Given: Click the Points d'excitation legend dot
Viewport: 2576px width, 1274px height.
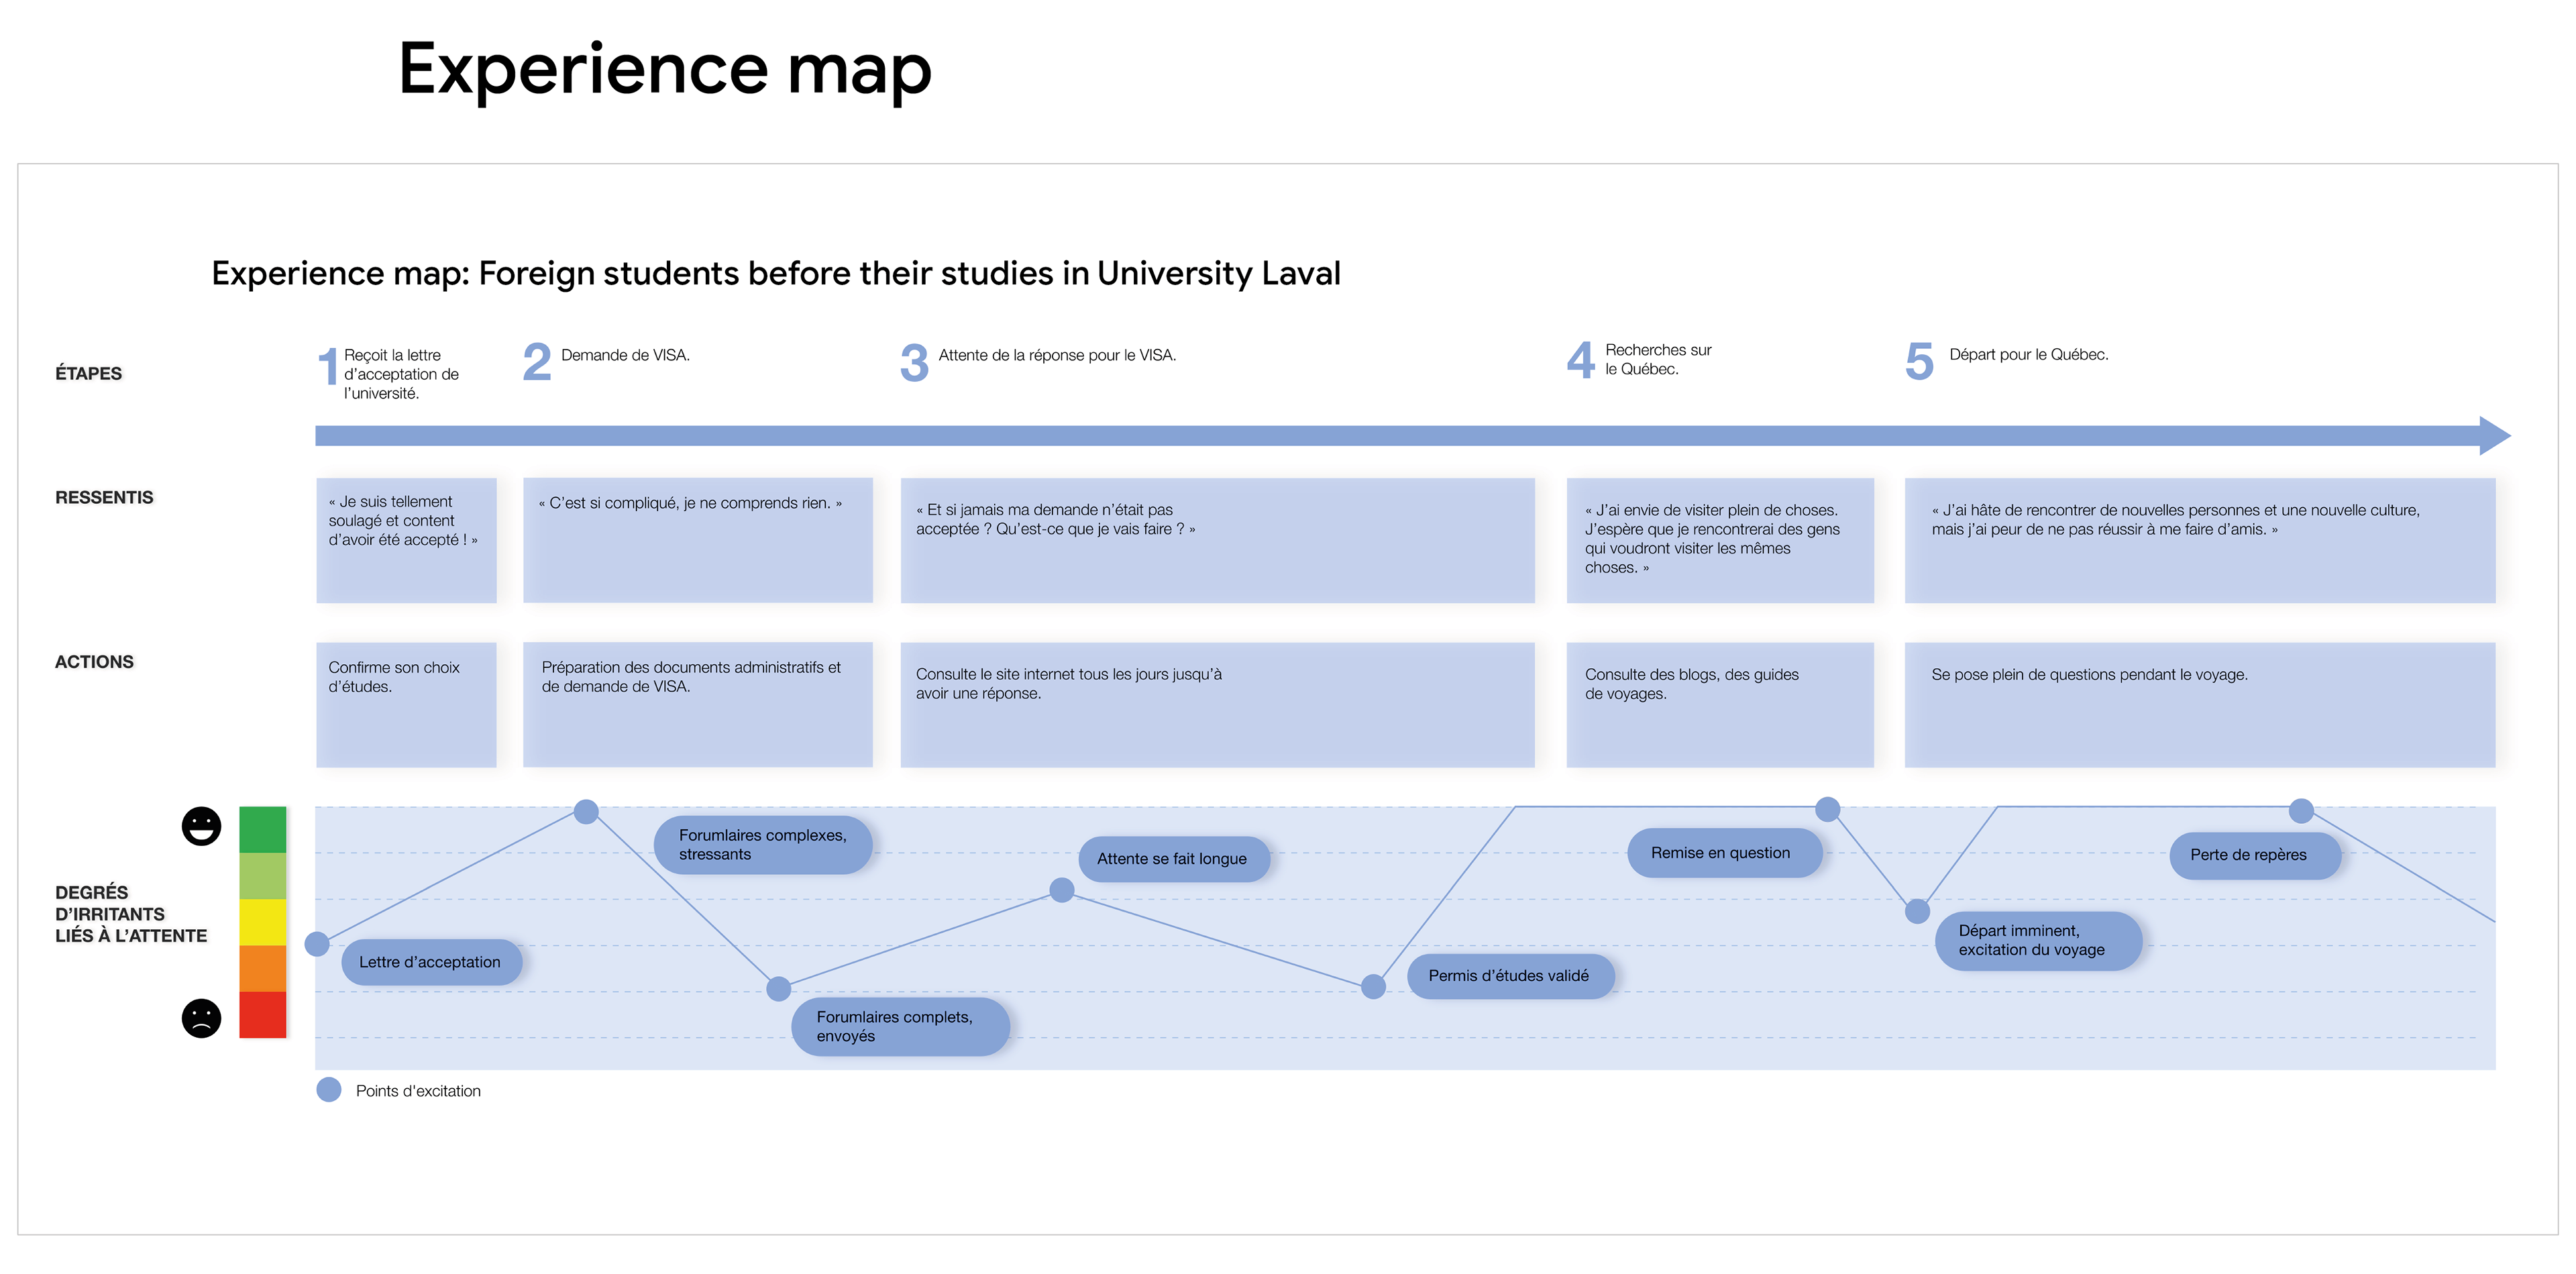Looking at the screenshot, I should point(329,1090).
